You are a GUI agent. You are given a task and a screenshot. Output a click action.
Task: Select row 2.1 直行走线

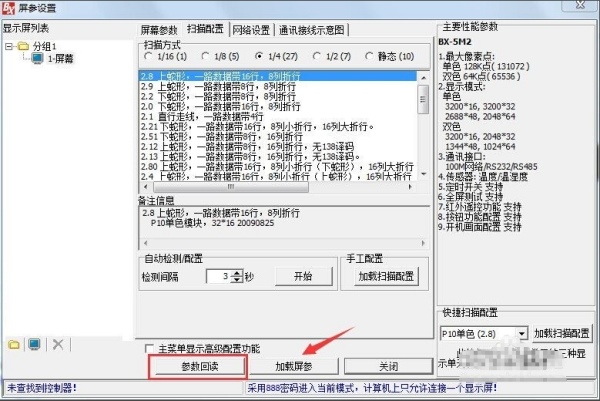tap(278, 116)
